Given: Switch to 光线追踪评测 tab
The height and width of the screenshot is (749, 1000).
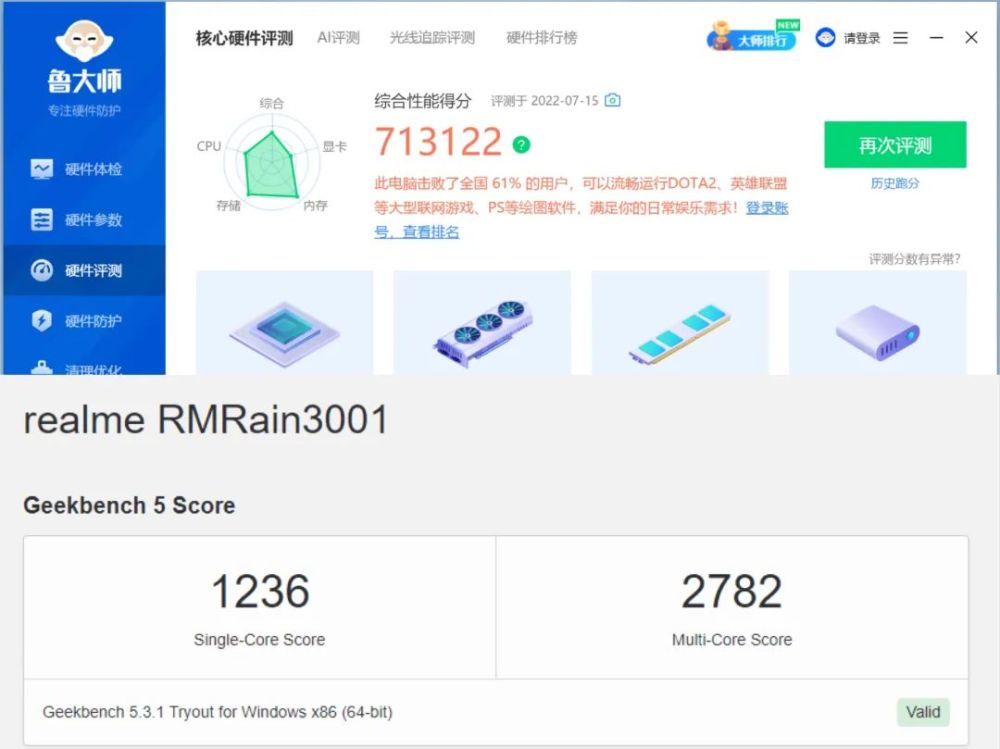Looking at the screenshot, I should point(432,38).
